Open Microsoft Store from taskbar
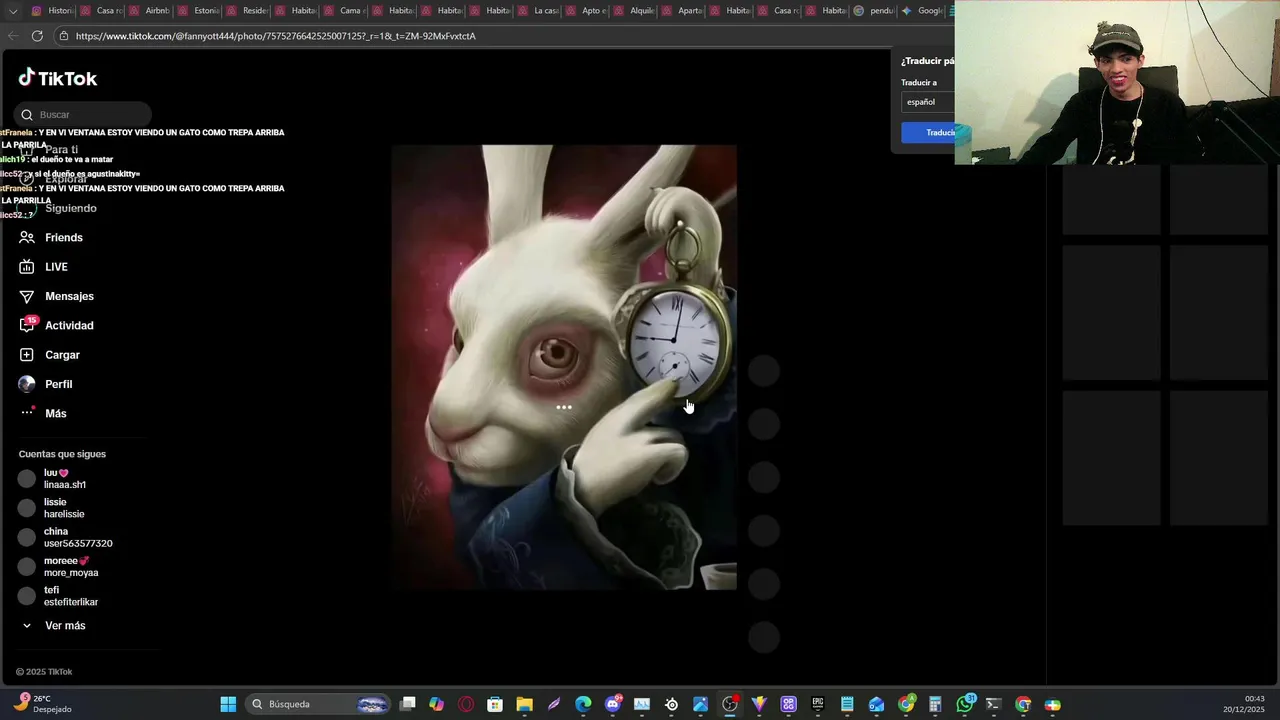Viewport: 1280px width, 720px height. tap(495, 704)
